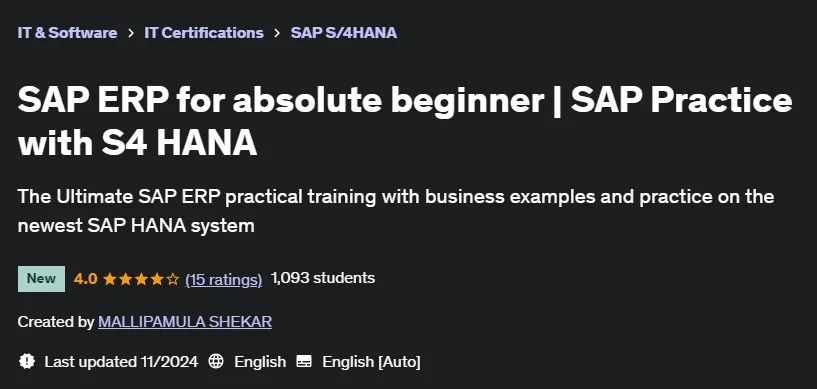Open instructor MALLIPAMULA SHEKAR profile
Image resolution: width=817 pixels, height=389 pixels.
point(185,322)
